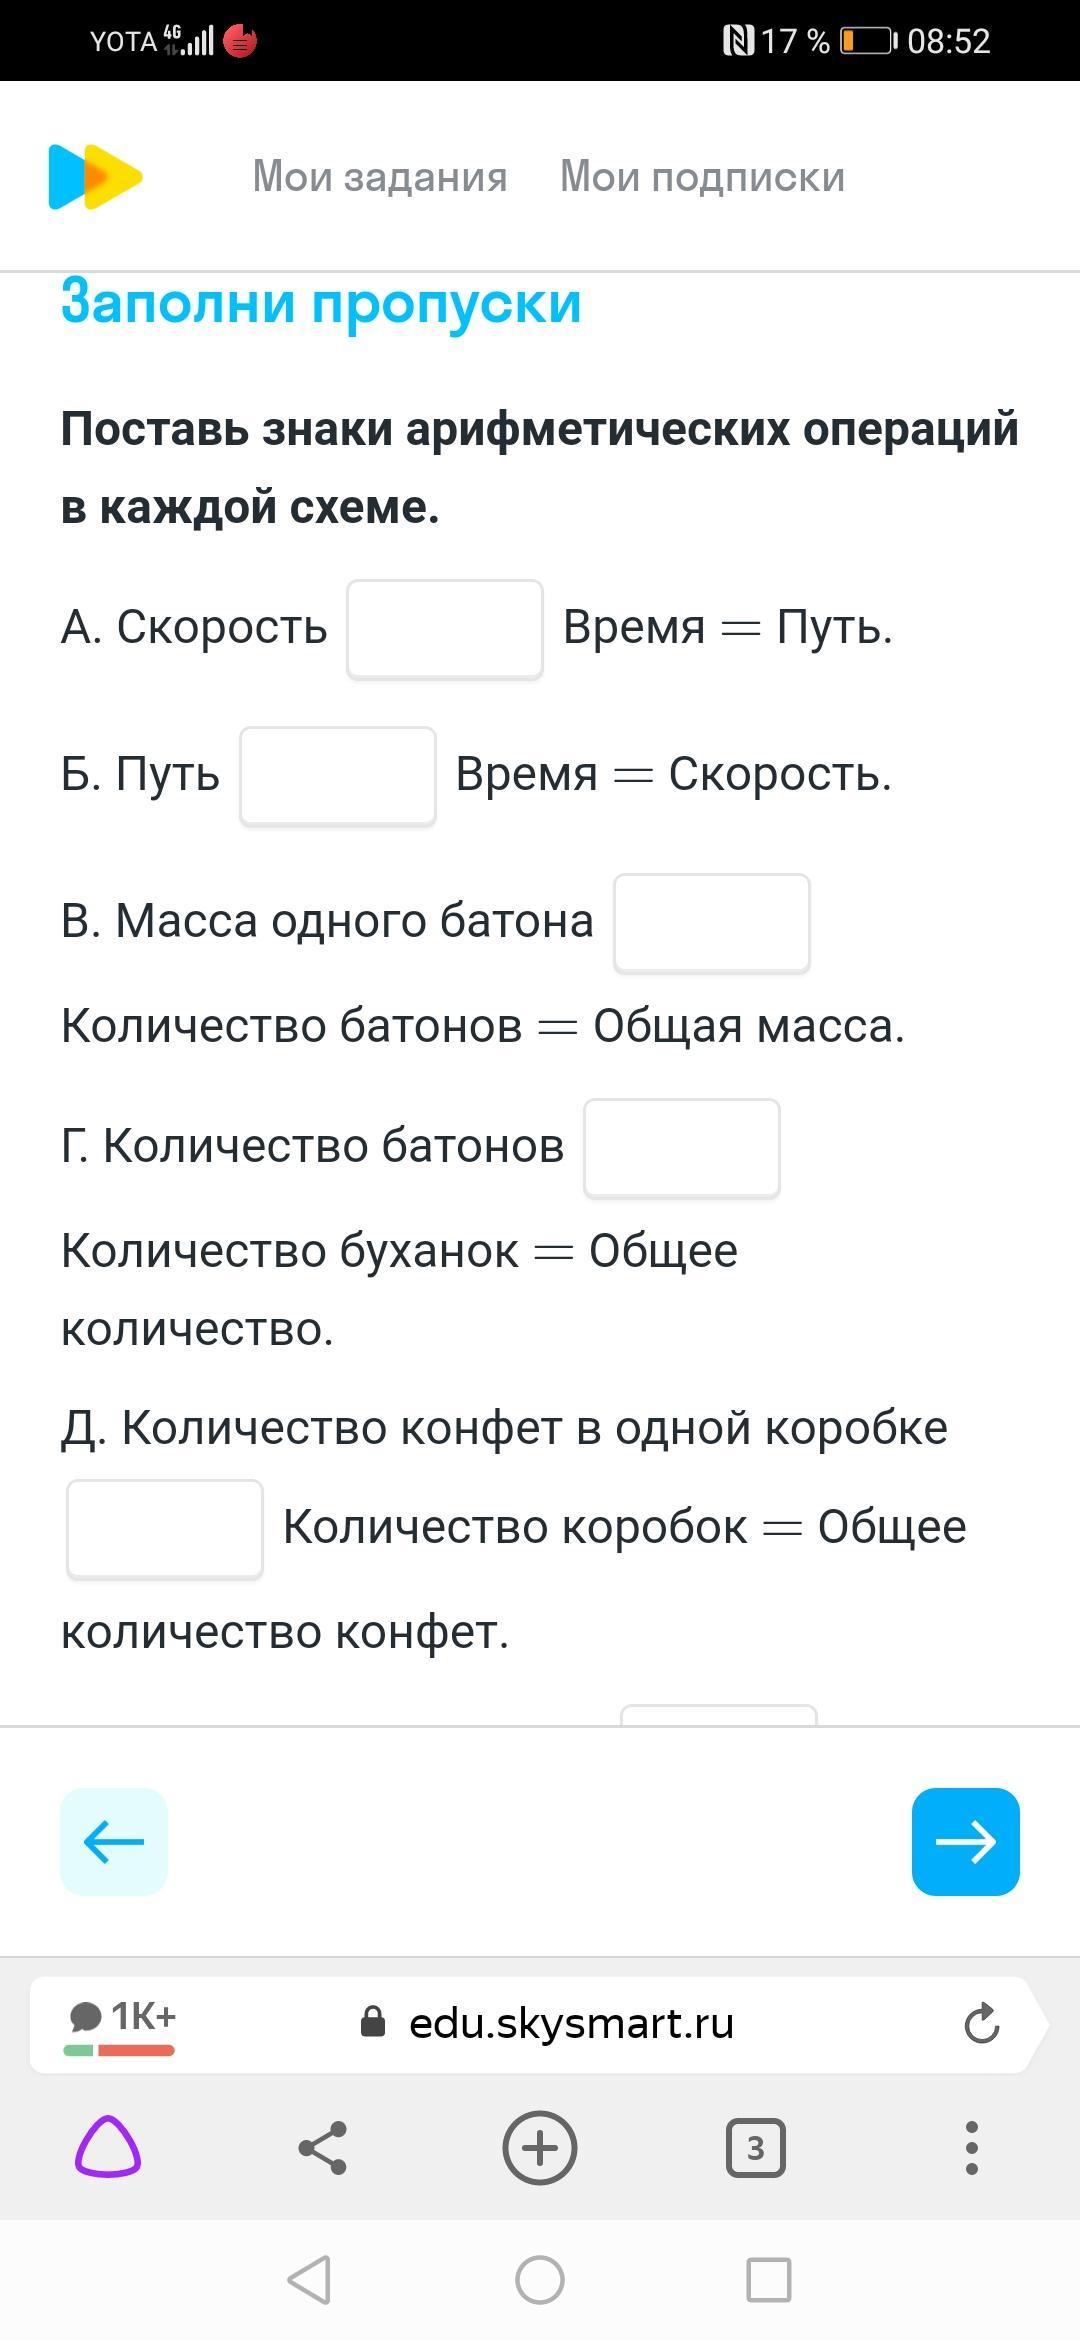Open the Мои задания tab

pyautogui.click(x=380, y=177)
